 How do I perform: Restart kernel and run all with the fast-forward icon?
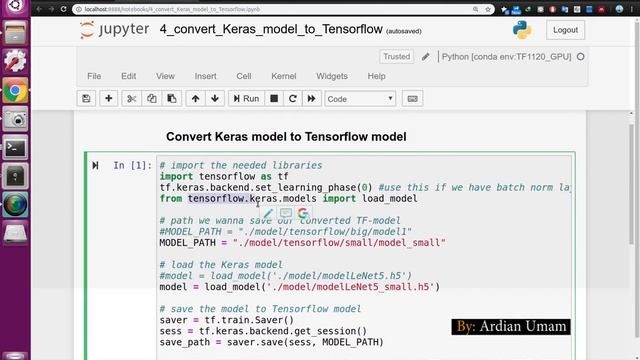tap(311, 99)
